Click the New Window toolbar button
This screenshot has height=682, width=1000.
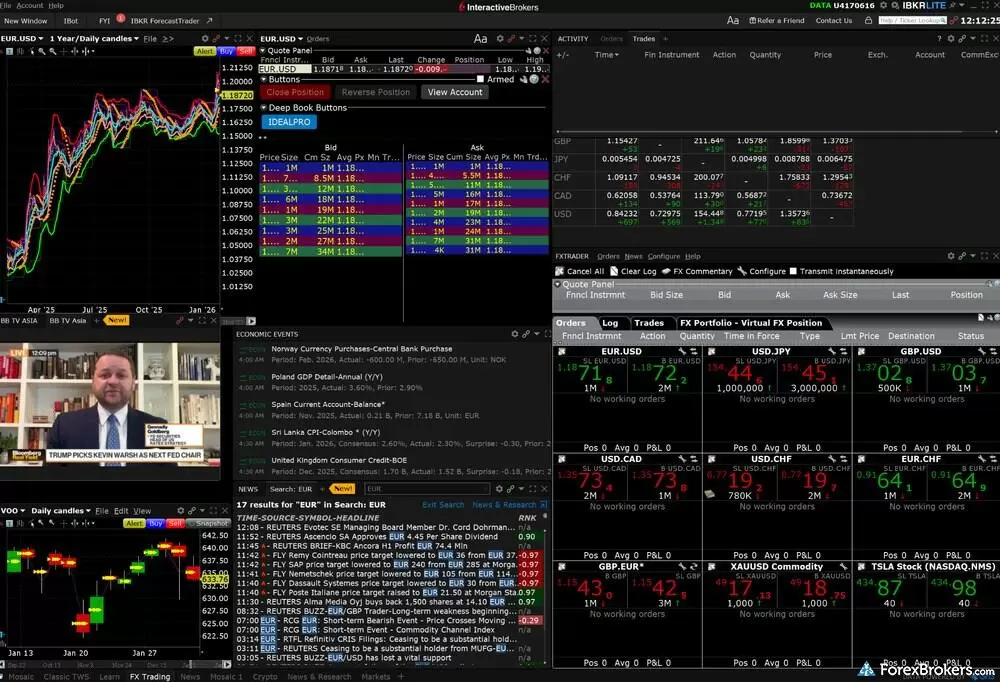point(26,20)
